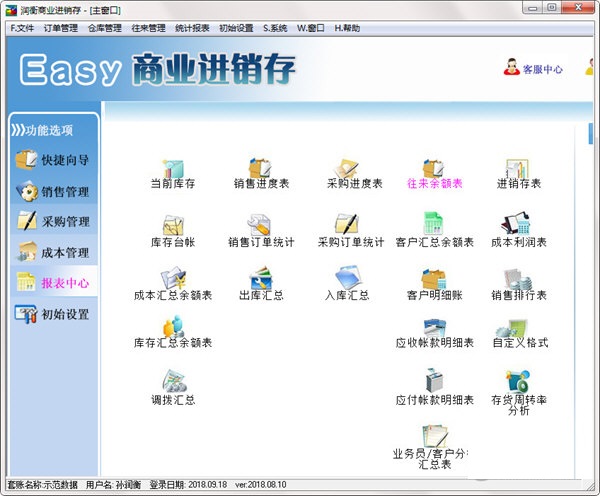The height and width of the screenshot is (496, 600).
Task: Open the 销售进度表 icon
Action: pyautogui.click(x=261, y=174)
